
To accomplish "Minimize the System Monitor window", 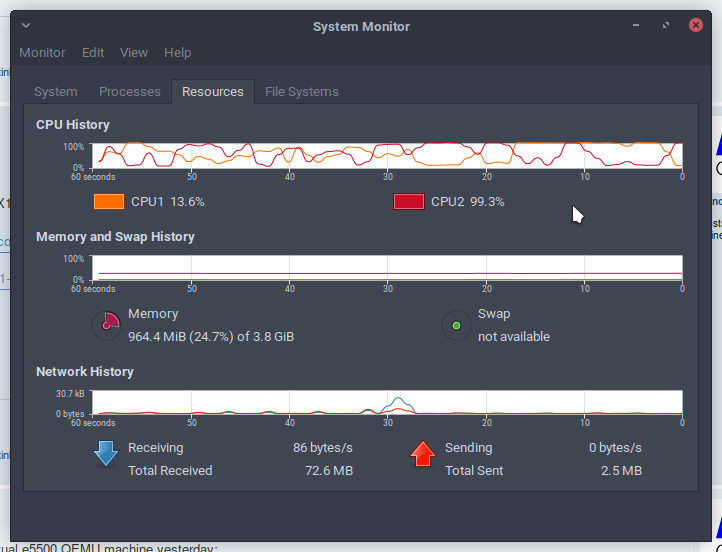I will point(637,26).
